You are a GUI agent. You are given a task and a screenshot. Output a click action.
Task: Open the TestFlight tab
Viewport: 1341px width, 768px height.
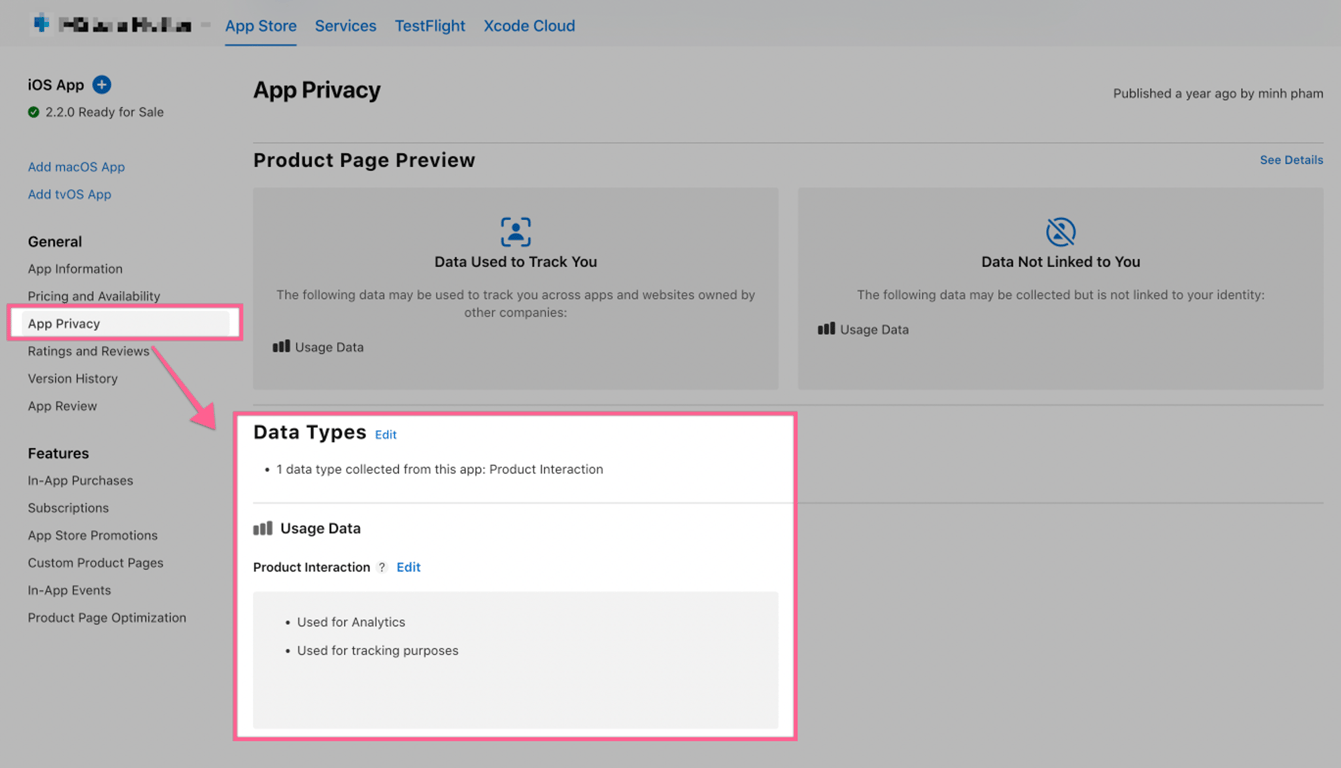tap(430, 26)
